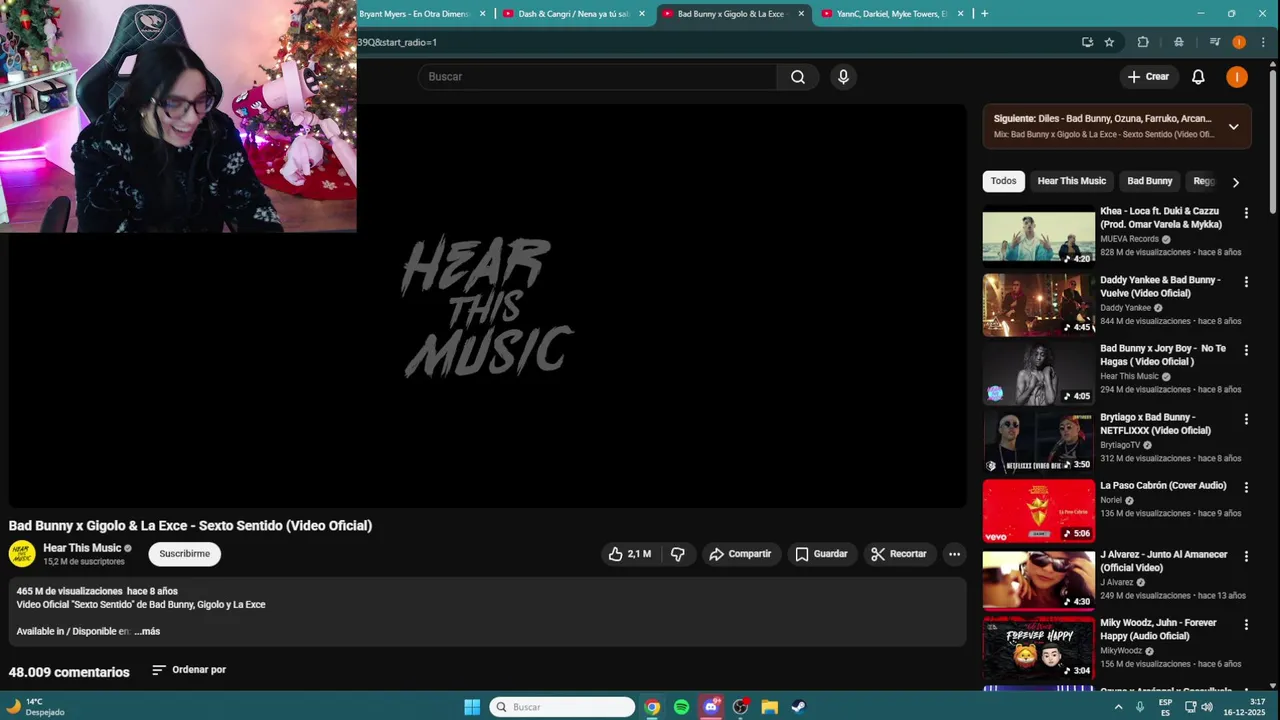The image size is (1280, 720).
Task: Open J Alvarez Junto Al Amanecer thumbnail
Action: (1039, 579)
